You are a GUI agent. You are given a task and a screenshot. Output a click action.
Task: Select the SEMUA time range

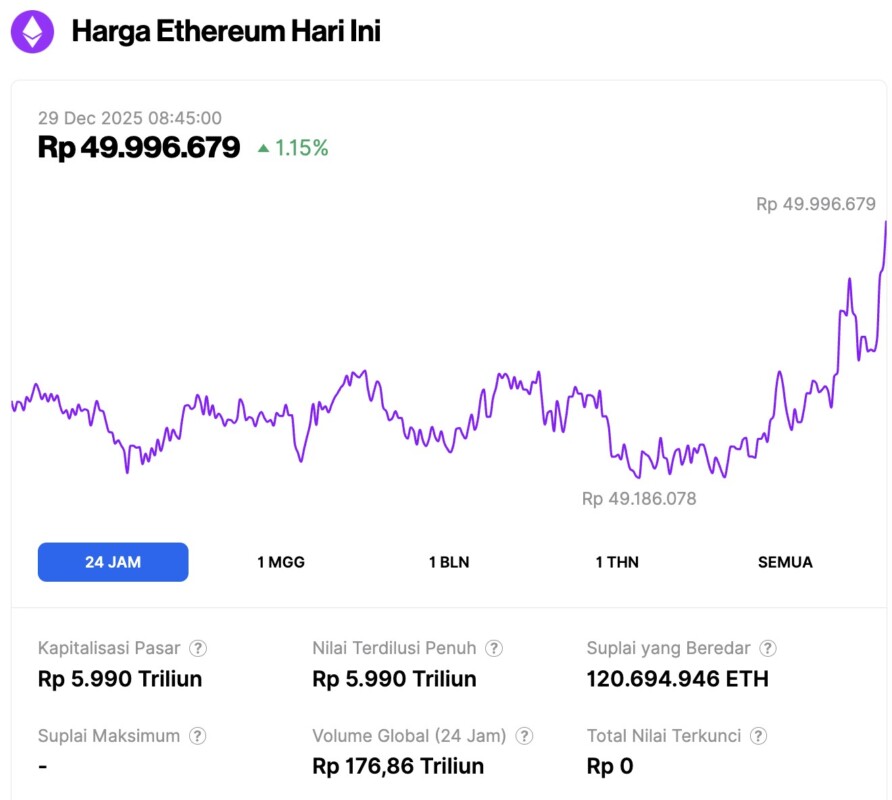[785, 562]
